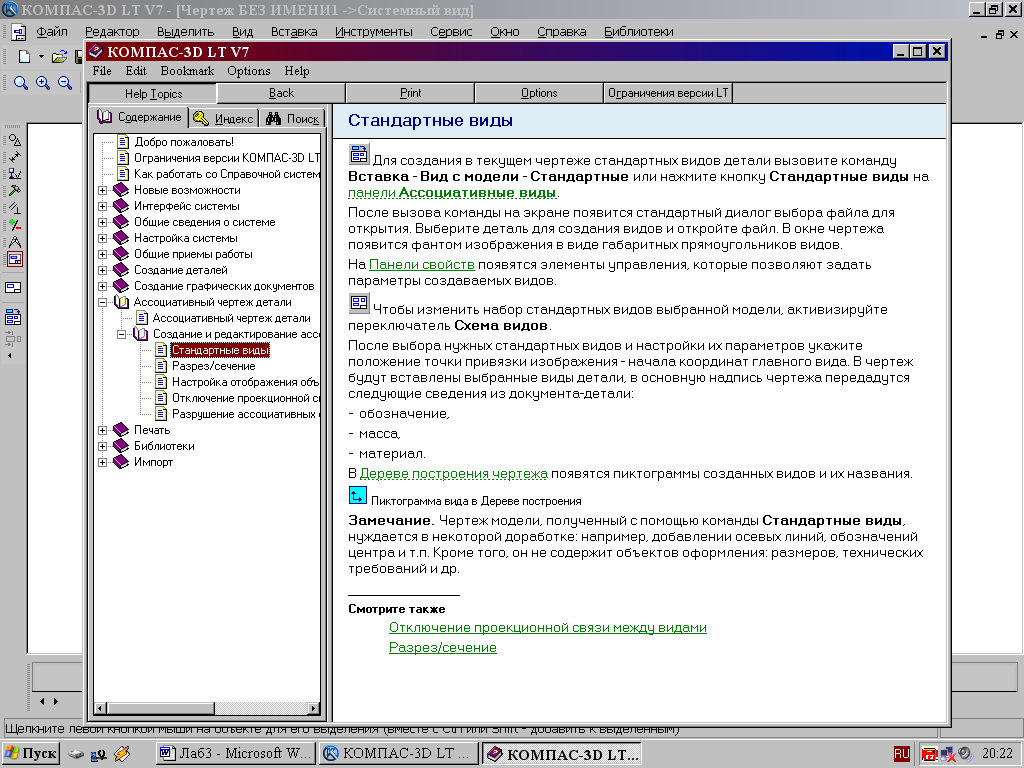1024x768 pixels.
Task: Click the Пуск start button
Action: pos(31,754)
